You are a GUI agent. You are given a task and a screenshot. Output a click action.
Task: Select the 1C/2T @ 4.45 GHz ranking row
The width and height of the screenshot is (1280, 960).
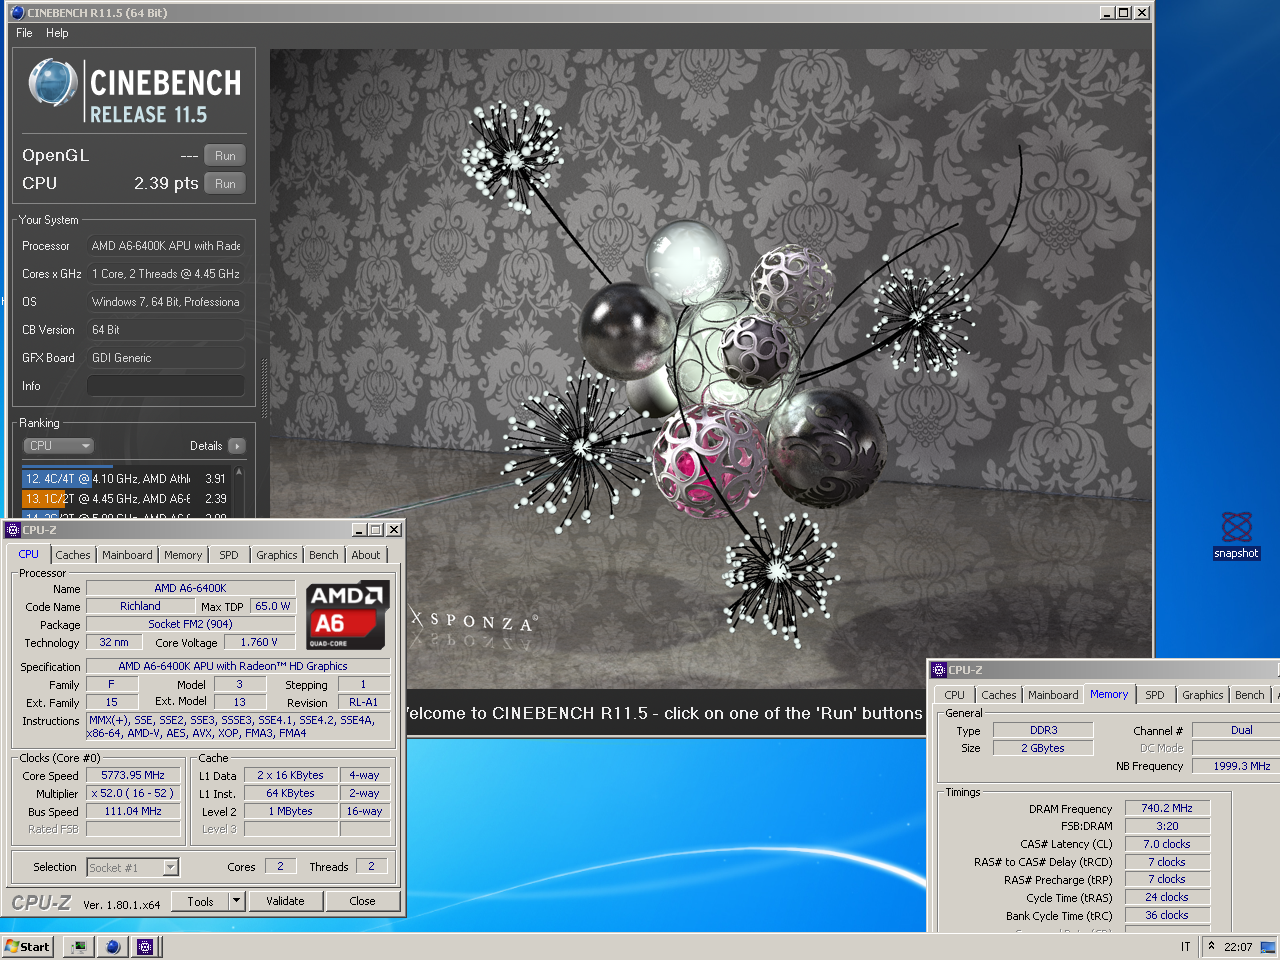[x=126, y=498]
